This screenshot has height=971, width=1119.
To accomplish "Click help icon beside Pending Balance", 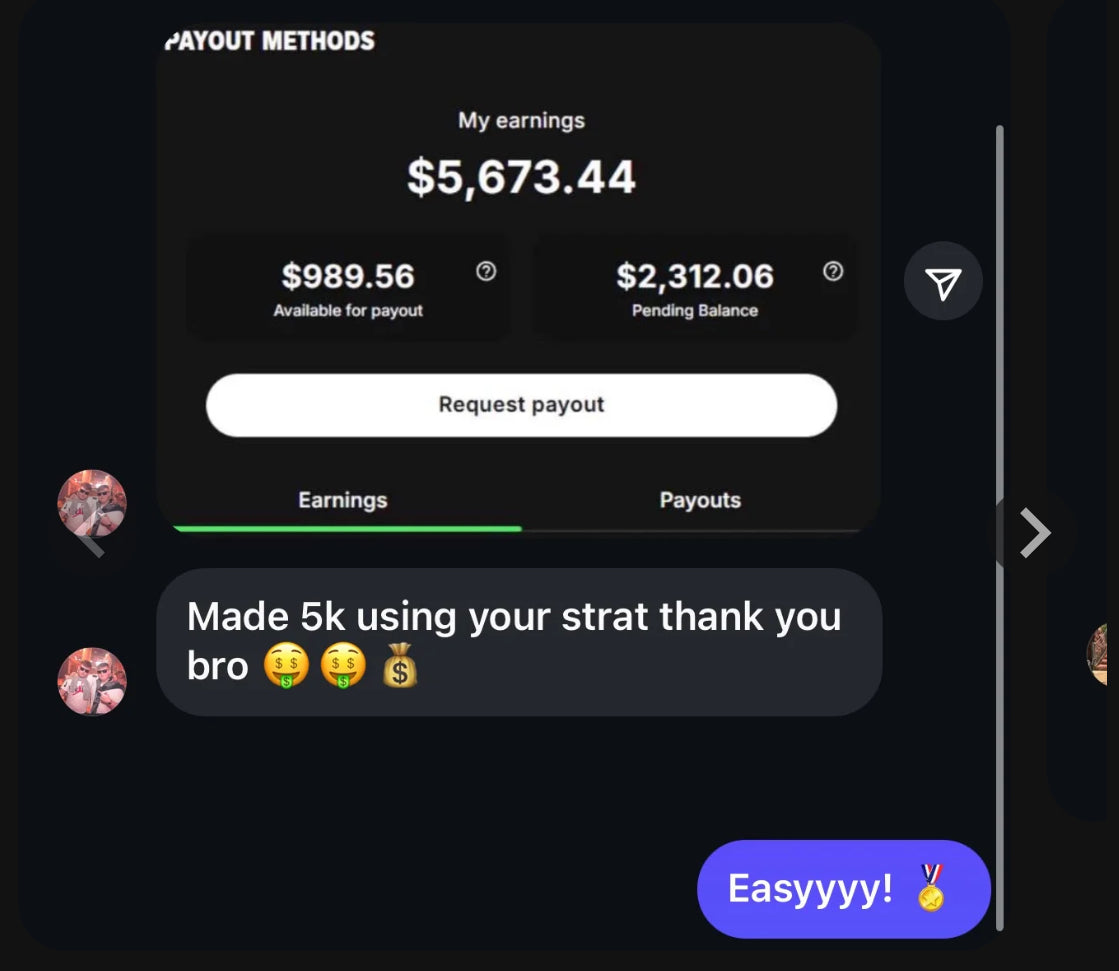I will click(x=833, y=271).
